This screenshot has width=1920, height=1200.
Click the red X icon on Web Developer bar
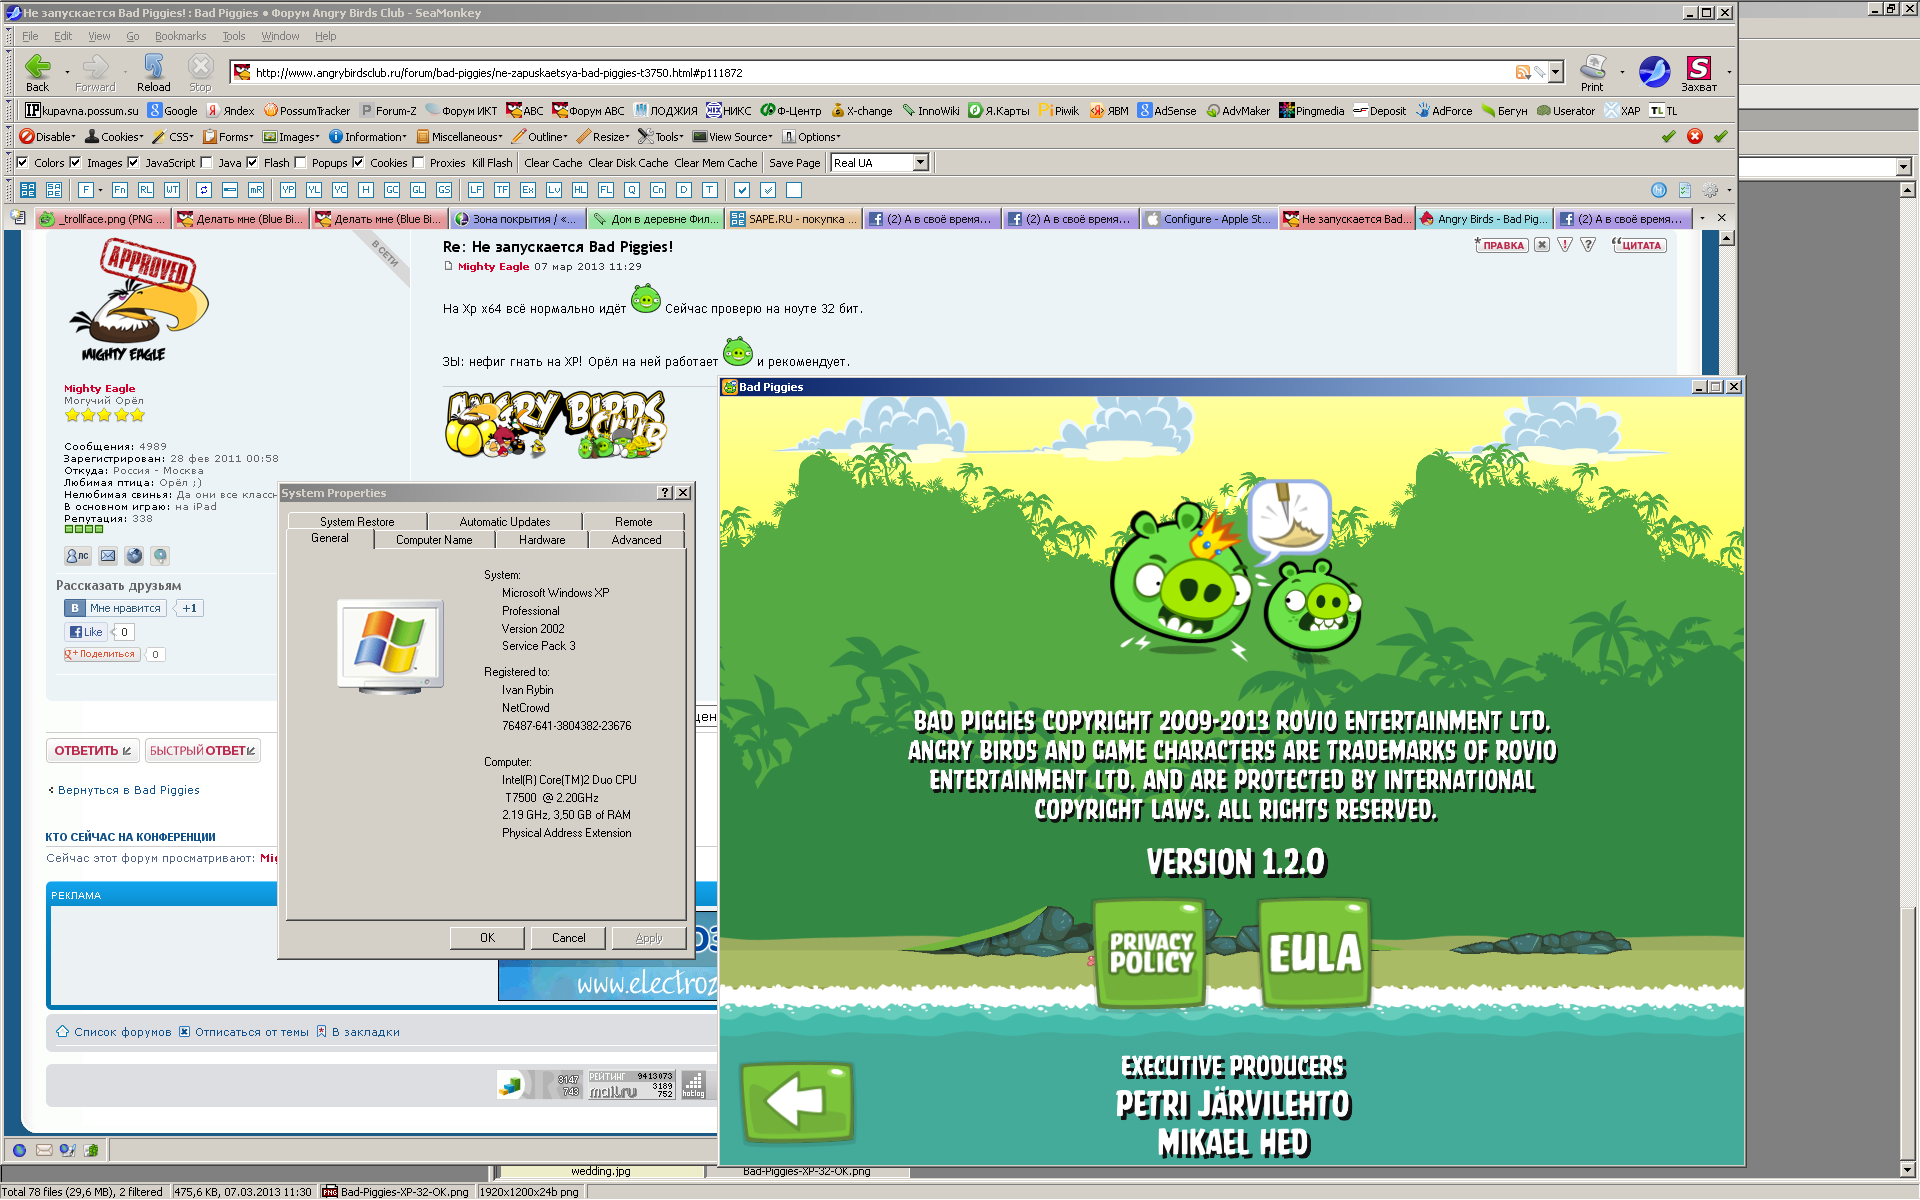[x=1695, y=136]
